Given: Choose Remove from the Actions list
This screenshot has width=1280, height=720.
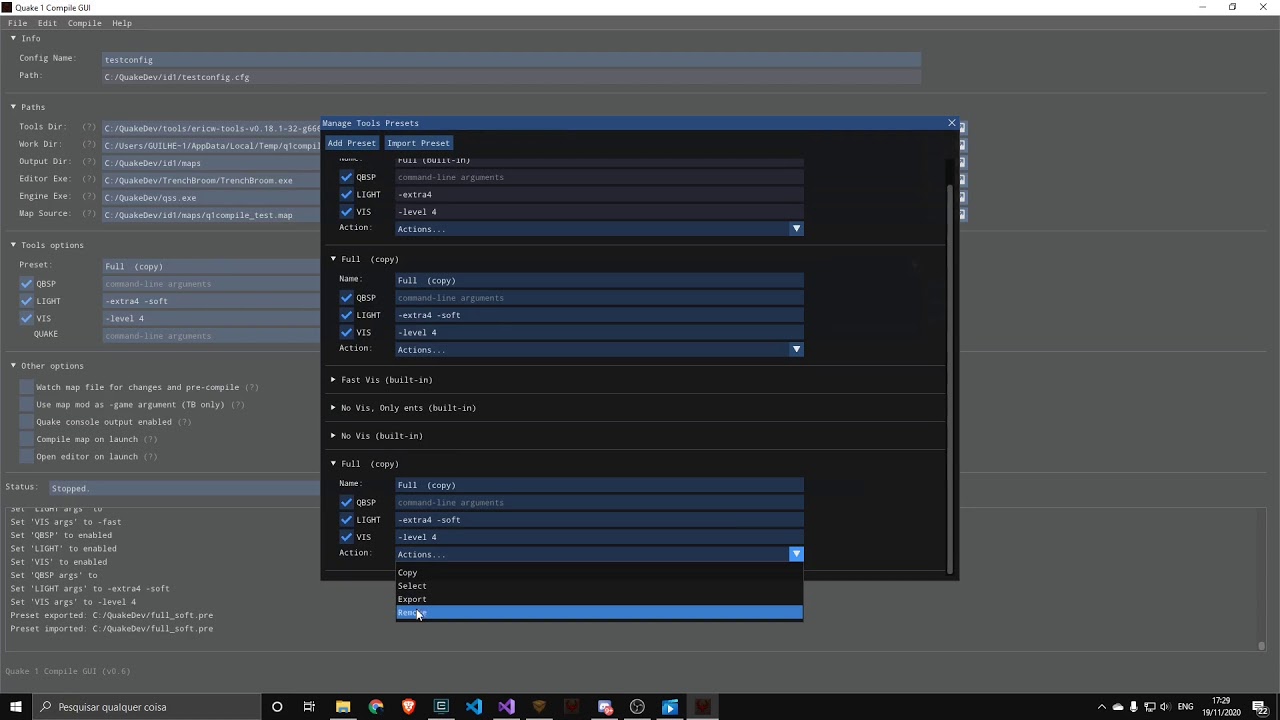Looking at the screenshot, I should [599, 613].
